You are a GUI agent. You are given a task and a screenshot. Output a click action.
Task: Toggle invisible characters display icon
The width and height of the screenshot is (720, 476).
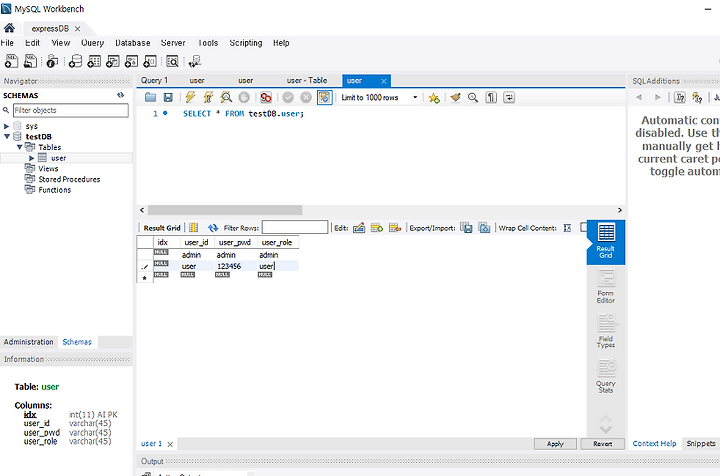point(491,97)
